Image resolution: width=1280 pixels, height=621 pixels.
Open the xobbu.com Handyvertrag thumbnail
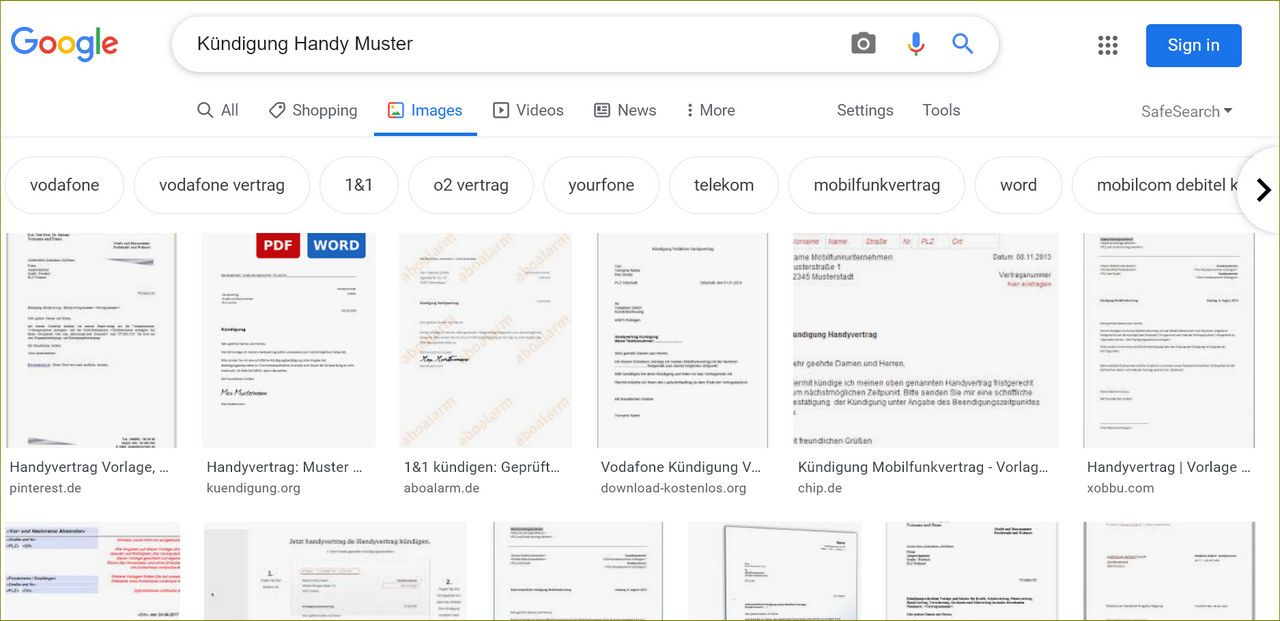(x=1169, y=340)
